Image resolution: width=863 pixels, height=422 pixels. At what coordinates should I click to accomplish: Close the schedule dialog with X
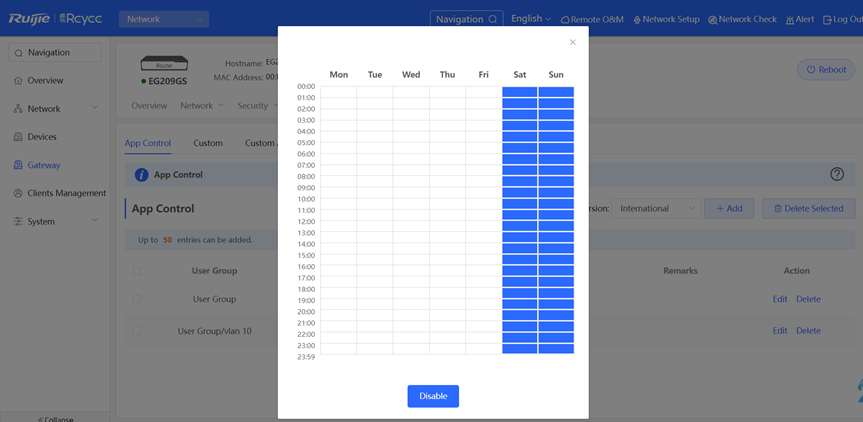pos(572,42)
